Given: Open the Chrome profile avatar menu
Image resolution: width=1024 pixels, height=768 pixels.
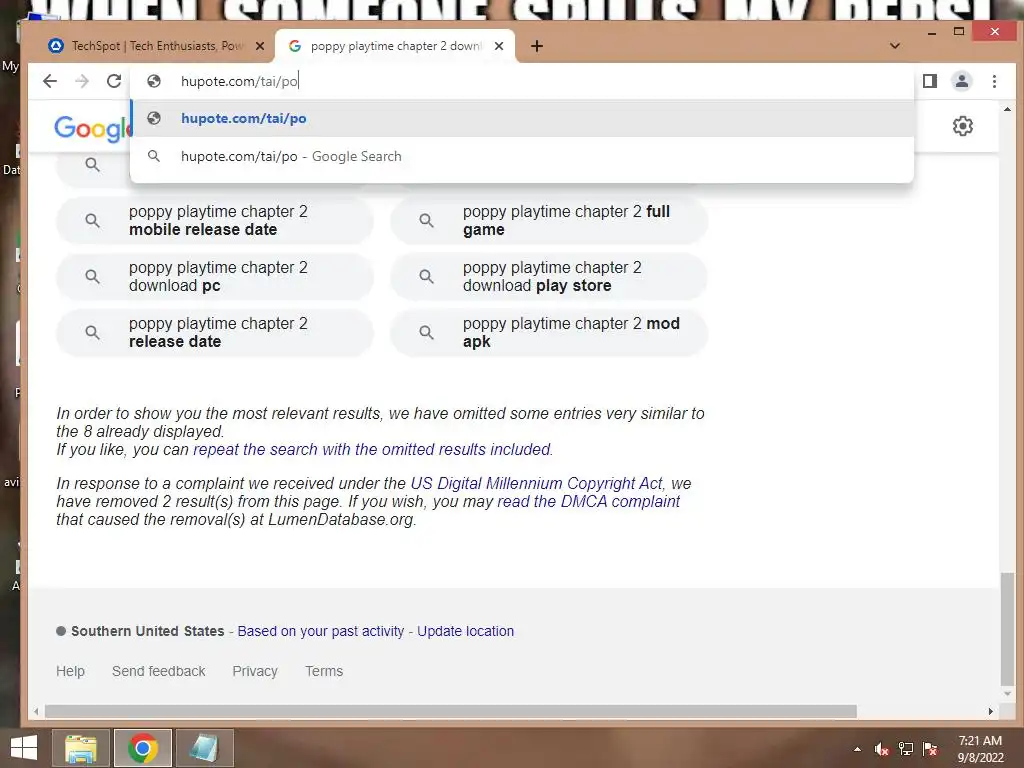Looking at the screenshot, I should coord(962,81).
